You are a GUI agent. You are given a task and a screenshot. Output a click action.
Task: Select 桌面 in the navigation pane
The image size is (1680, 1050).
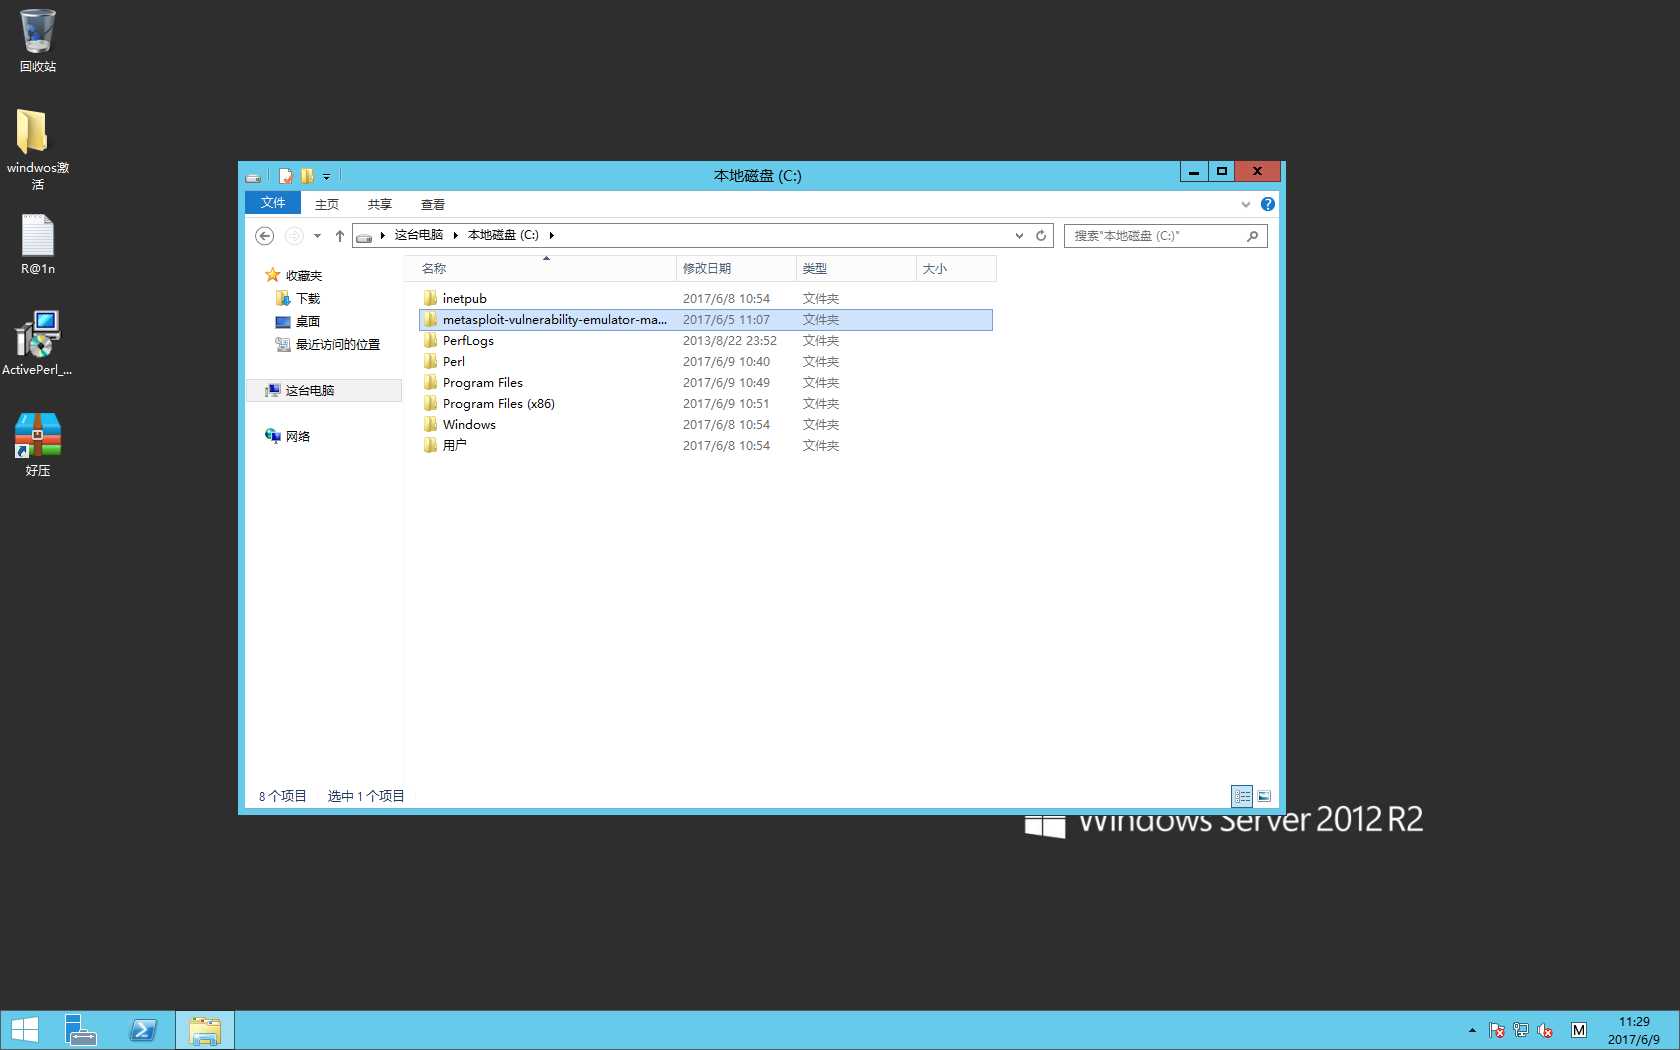pyautogui.click(x=298, y=321)
